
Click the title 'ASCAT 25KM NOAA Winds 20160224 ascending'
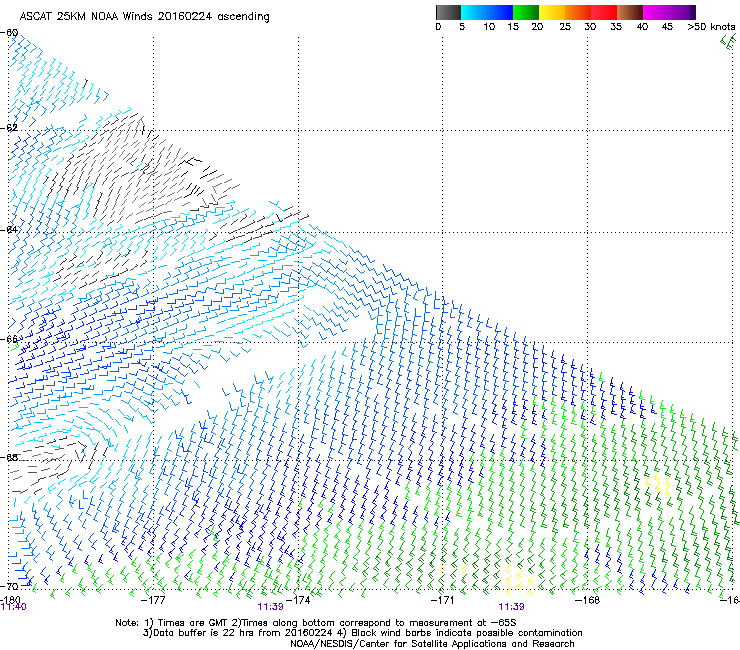144,17
